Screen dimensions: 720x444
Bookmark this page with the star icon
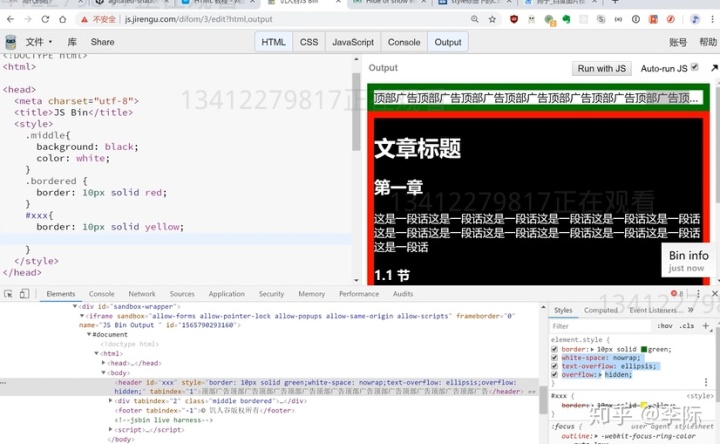[492, 19]
